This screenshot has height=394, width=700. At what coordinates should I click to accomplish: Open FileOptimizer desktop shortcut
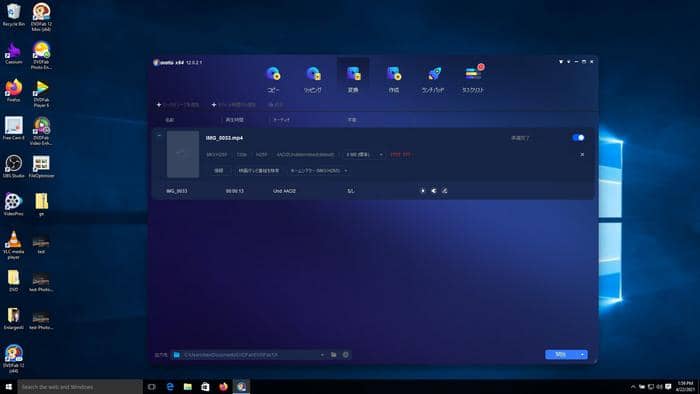tap(41, 166)
